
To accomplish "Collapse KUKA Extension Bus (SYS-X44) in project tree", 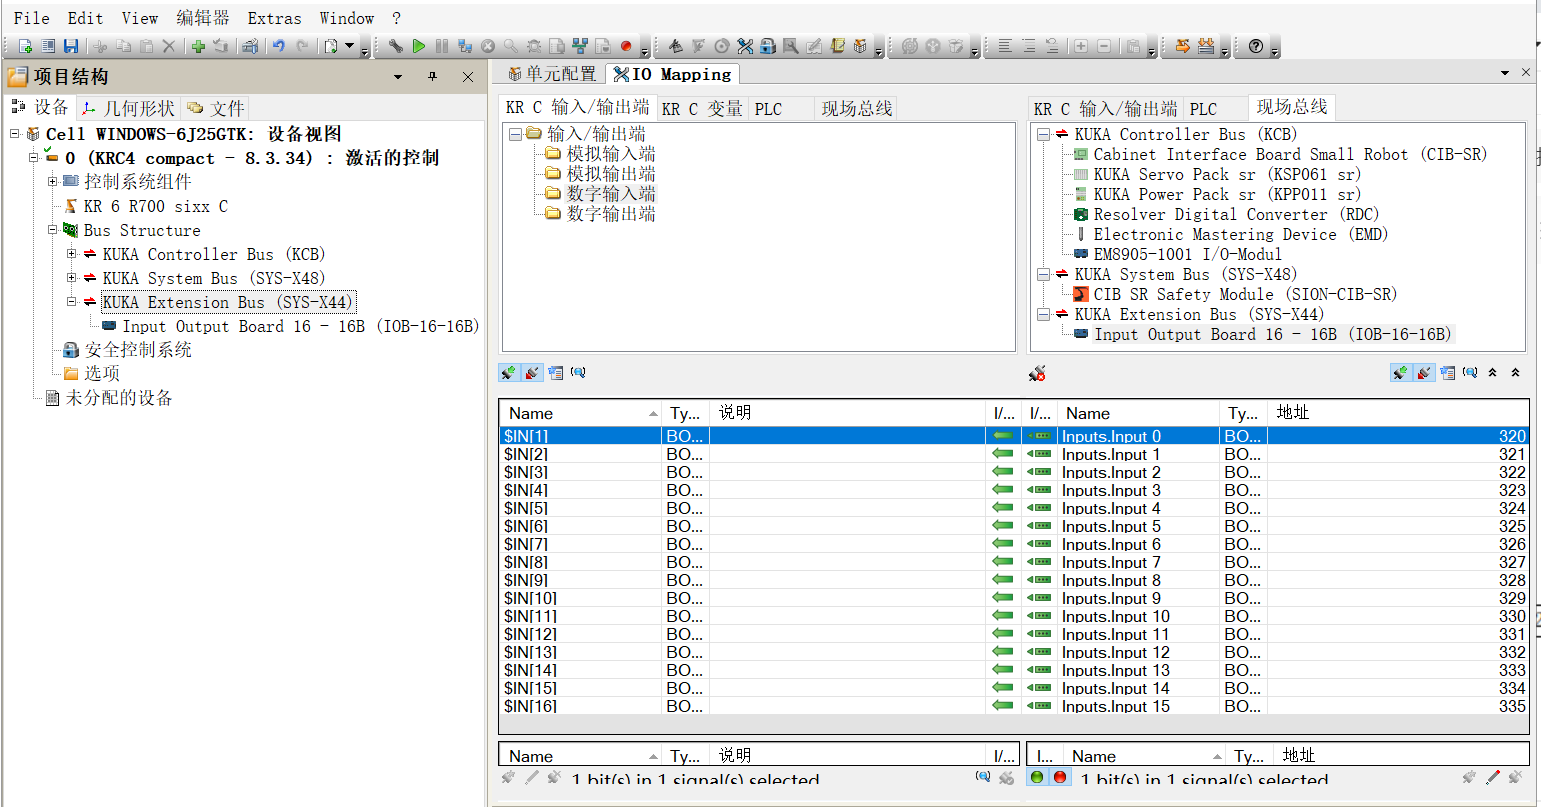I will tap(72, 302).
